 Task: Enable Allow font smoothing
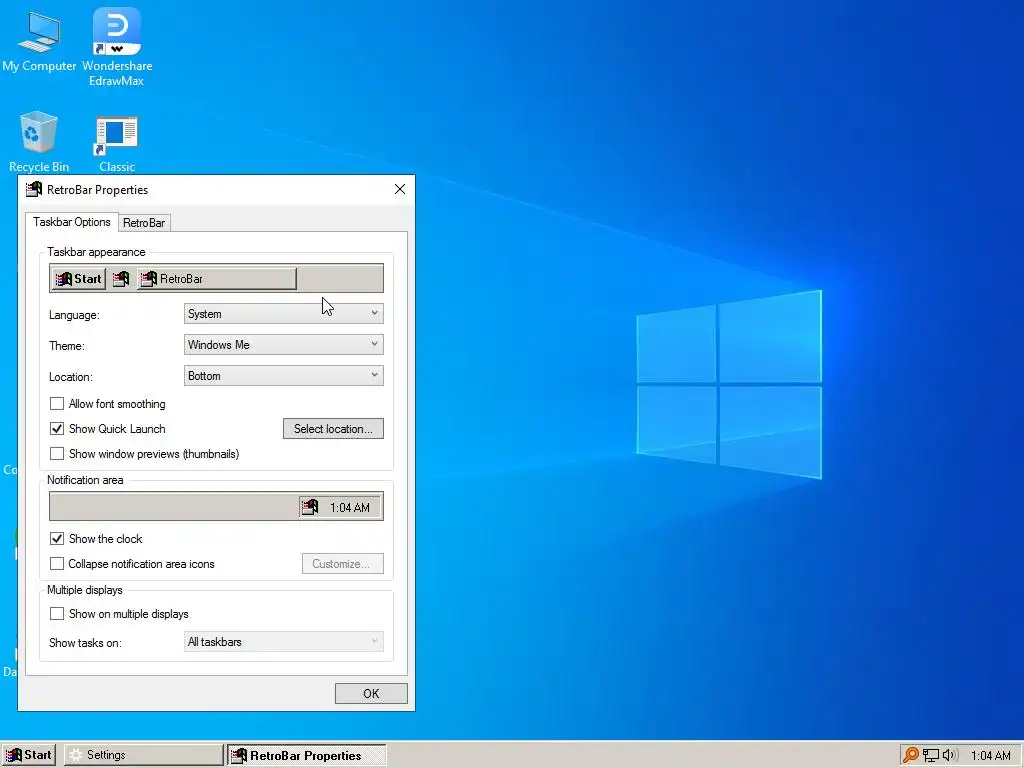[57, 404]
